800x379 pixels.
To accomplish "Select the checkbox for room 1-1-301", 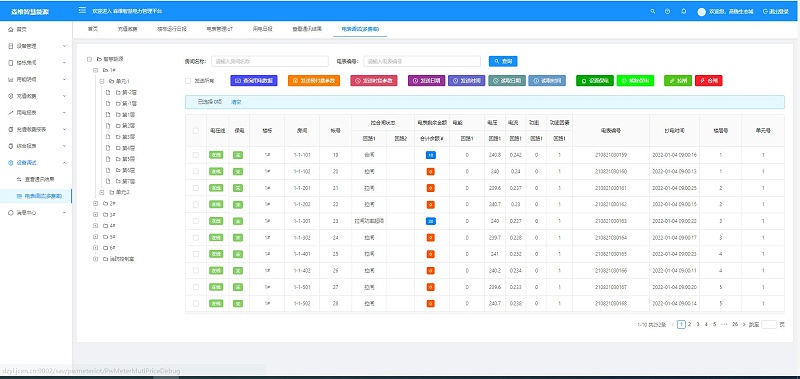I will pos(195,221).
